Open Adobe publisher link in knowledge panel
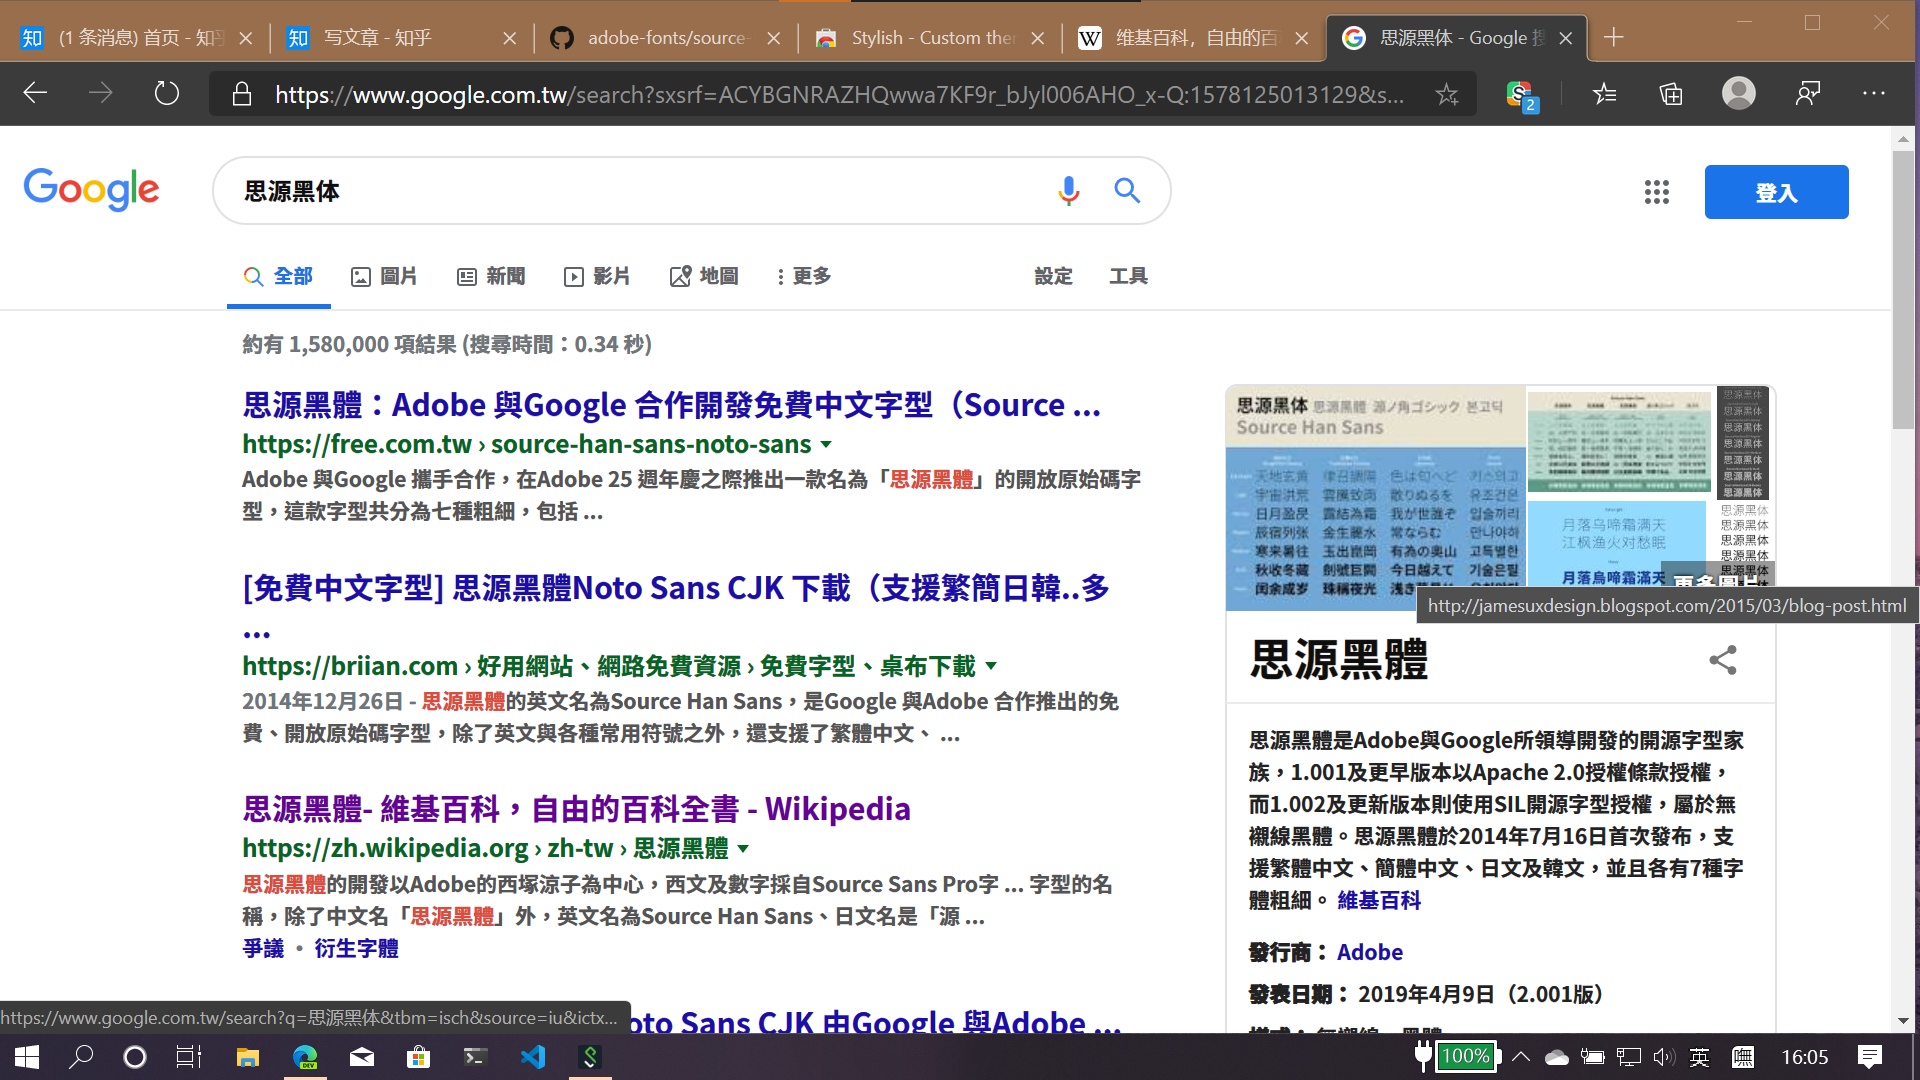This screenshot has width=1920, height=1080. pyautogui.click(x=1370, y=952)
